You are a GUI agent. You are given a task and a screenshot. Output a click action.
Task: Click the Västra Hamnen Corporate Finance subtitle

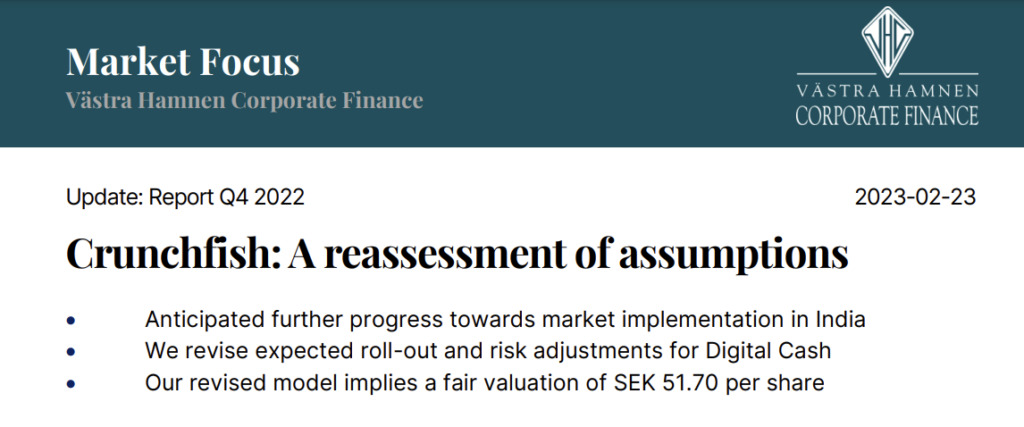pyautogui.click(x=244, y=101)
